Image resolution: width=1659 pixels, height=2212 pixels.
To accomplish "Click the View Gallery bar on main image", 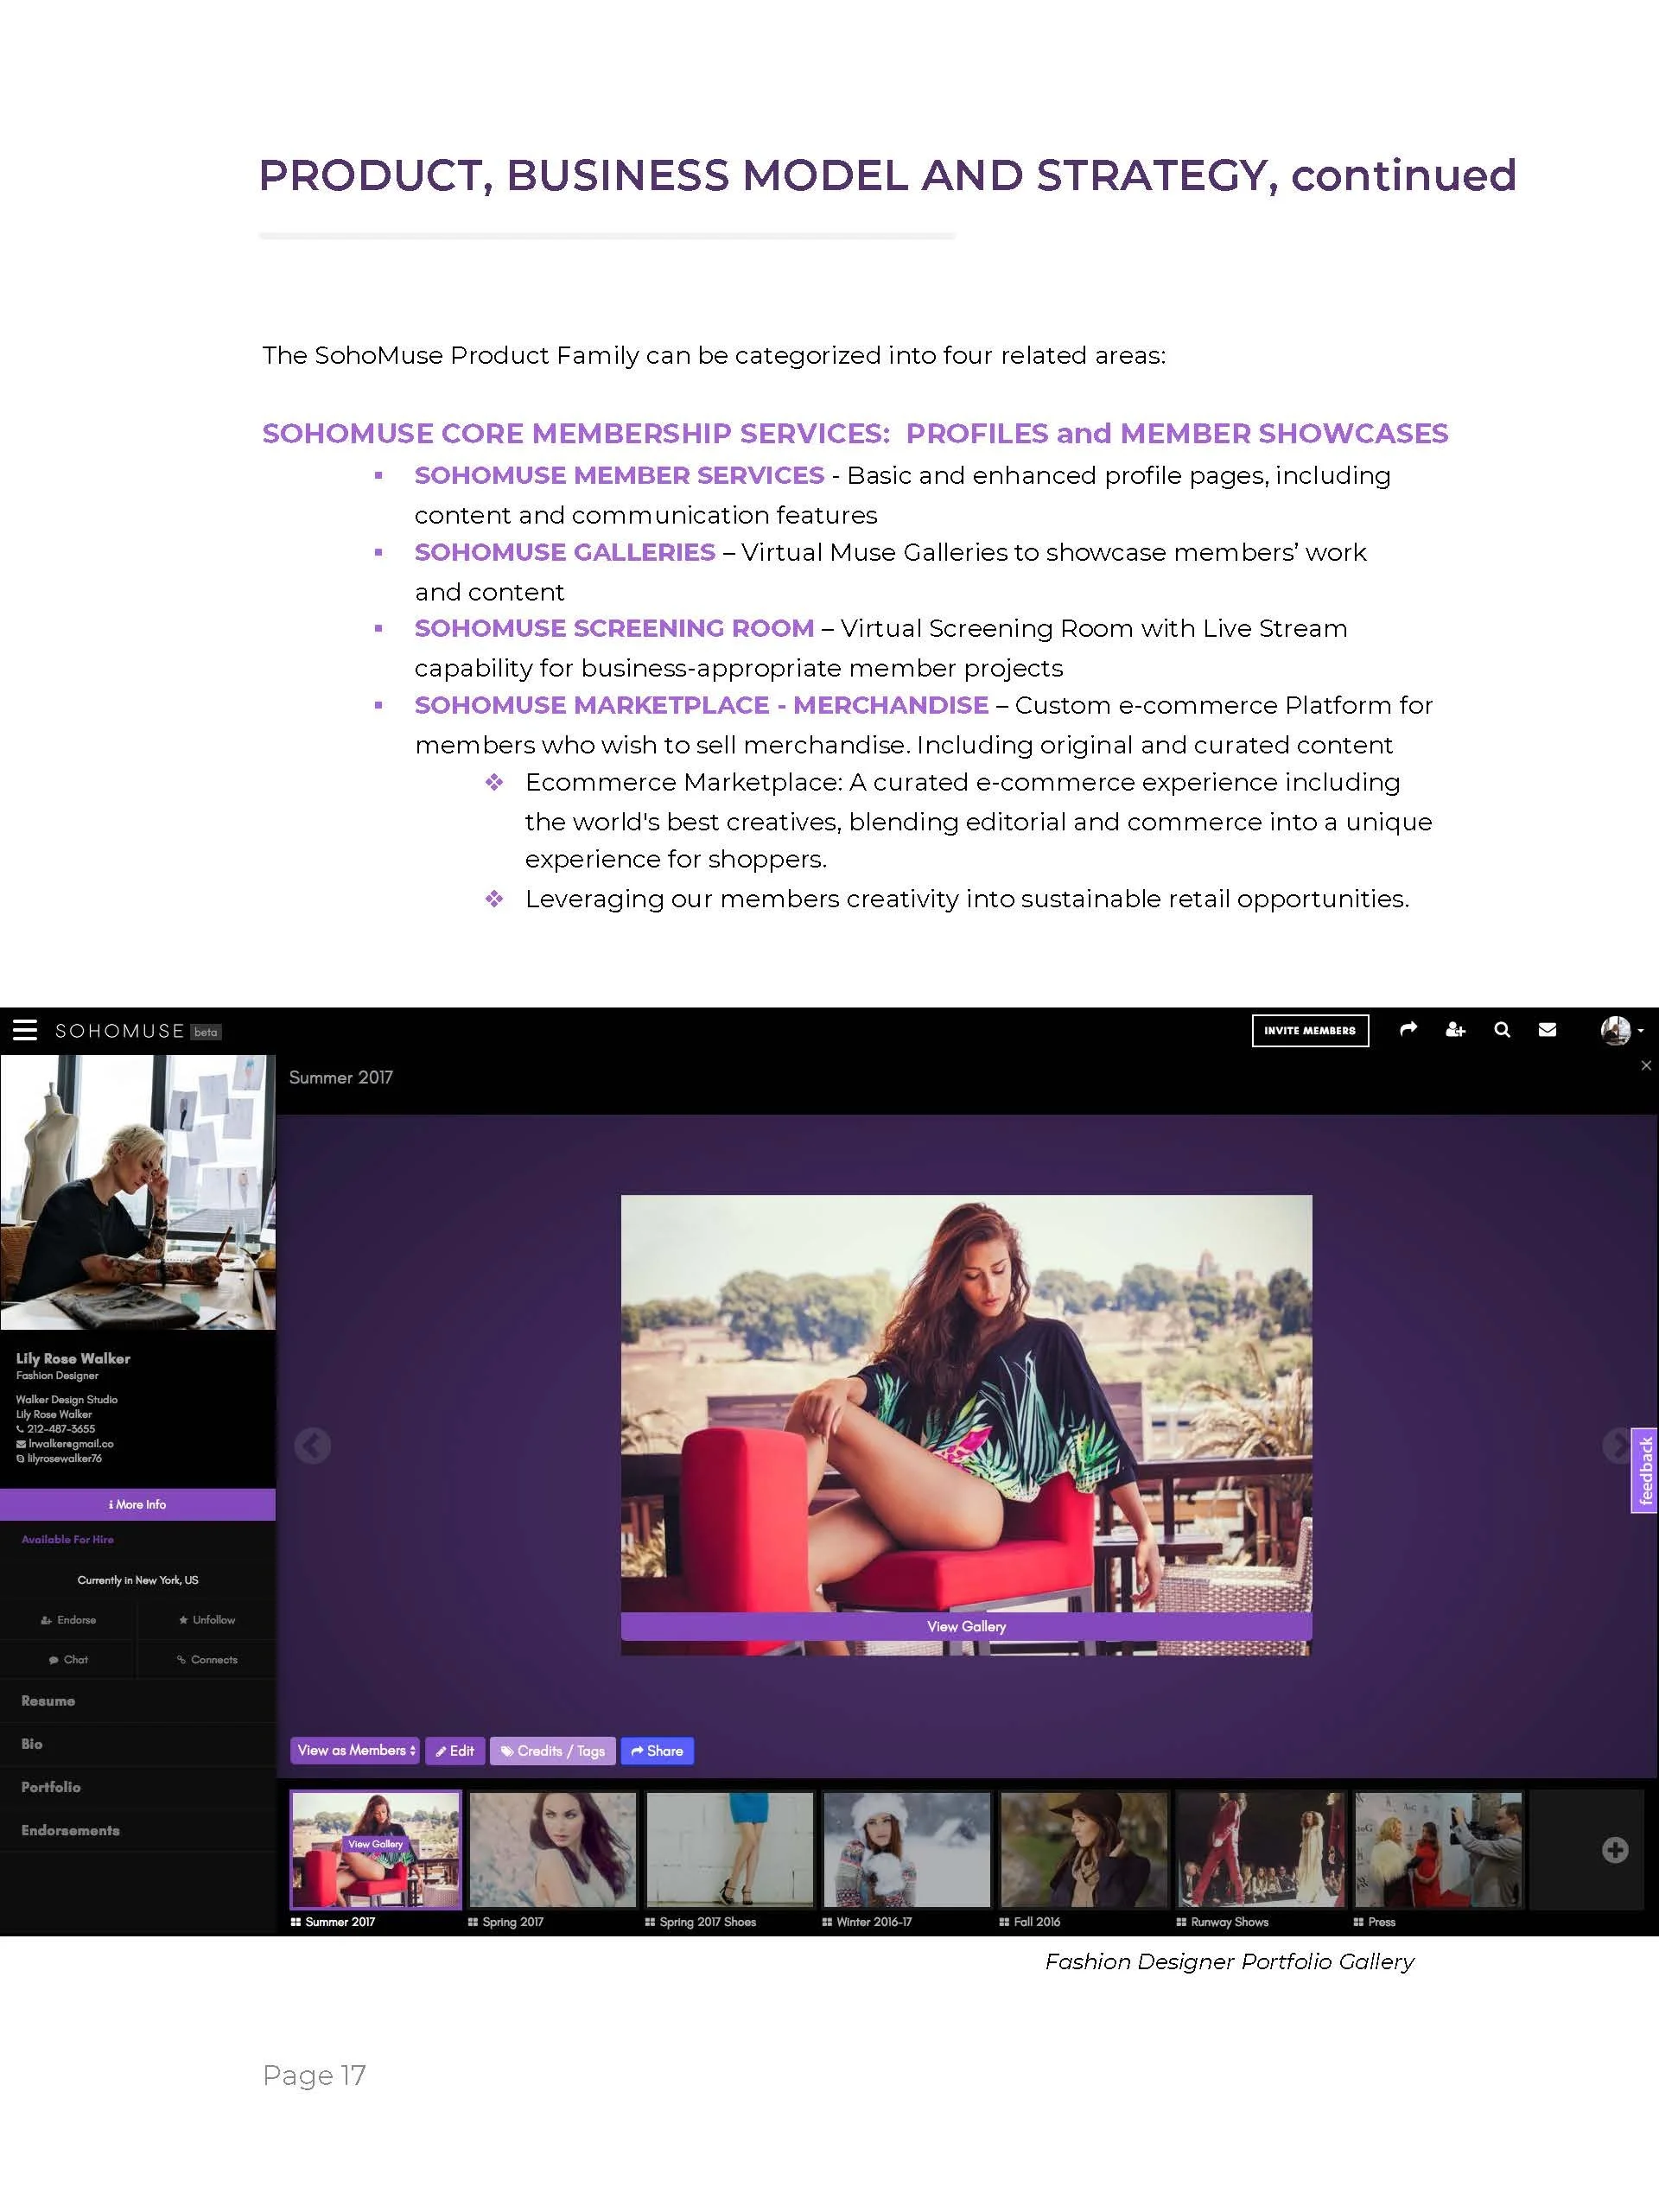I will 966,1626.
